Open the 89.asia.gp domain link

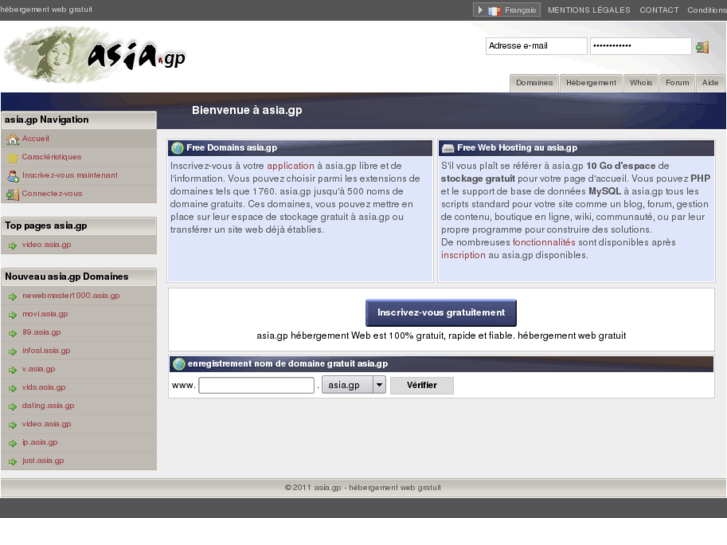click(41, 332)
